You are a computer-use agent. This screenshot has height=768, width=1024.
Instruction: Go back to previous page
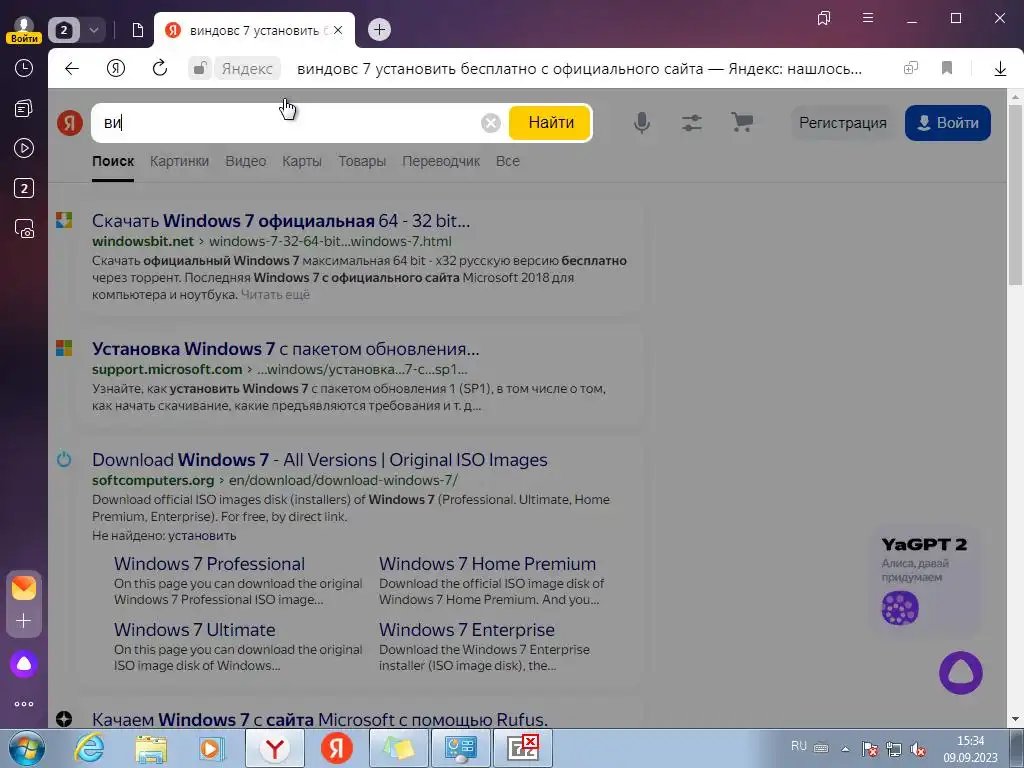click(72, 68)
